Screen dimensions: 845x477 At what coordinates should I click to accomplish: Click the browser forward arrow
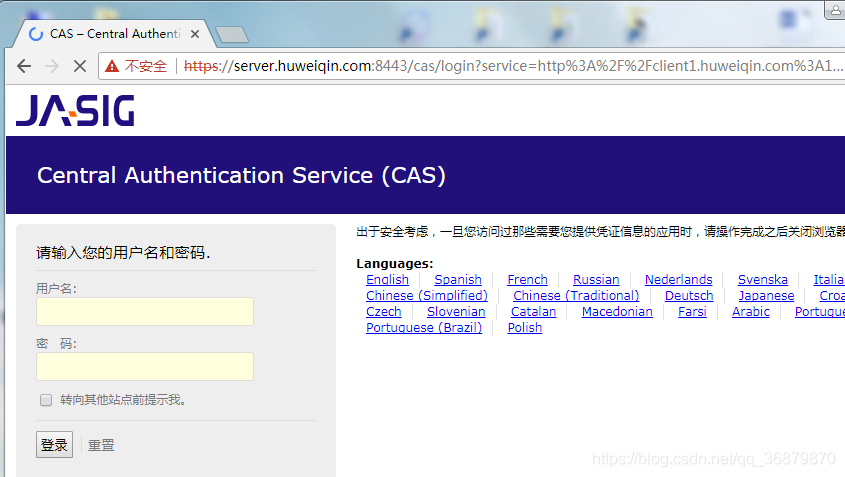coord(52,66)
